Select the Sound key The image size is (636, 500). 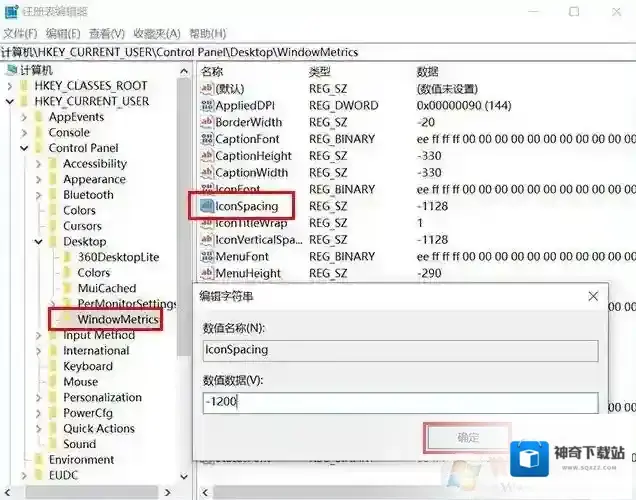point(80,444)
